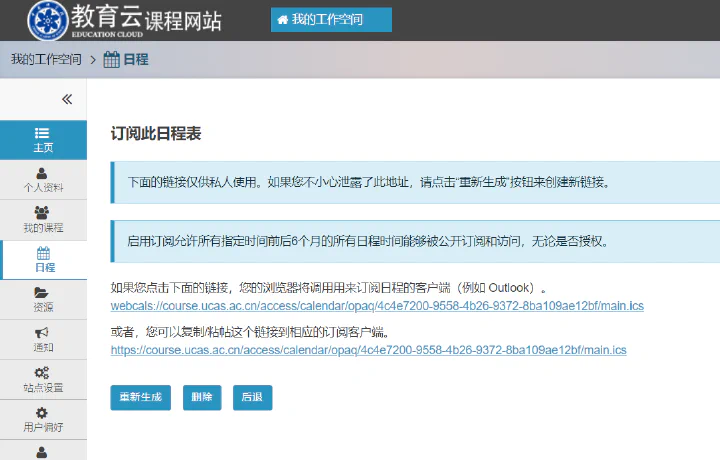Open the https main.ics calendar link
Image resolution: width=720 pixels, height=460 pixels.
point(368,350)
